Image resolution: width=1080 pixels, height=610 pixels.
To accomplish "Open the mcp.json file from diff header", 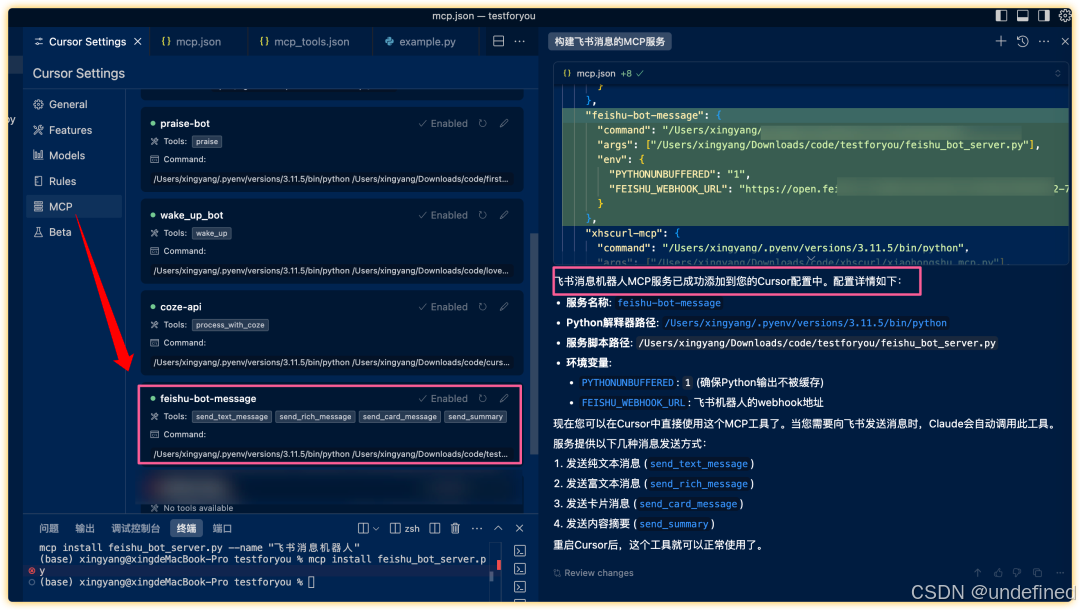I will pos(596,74).
